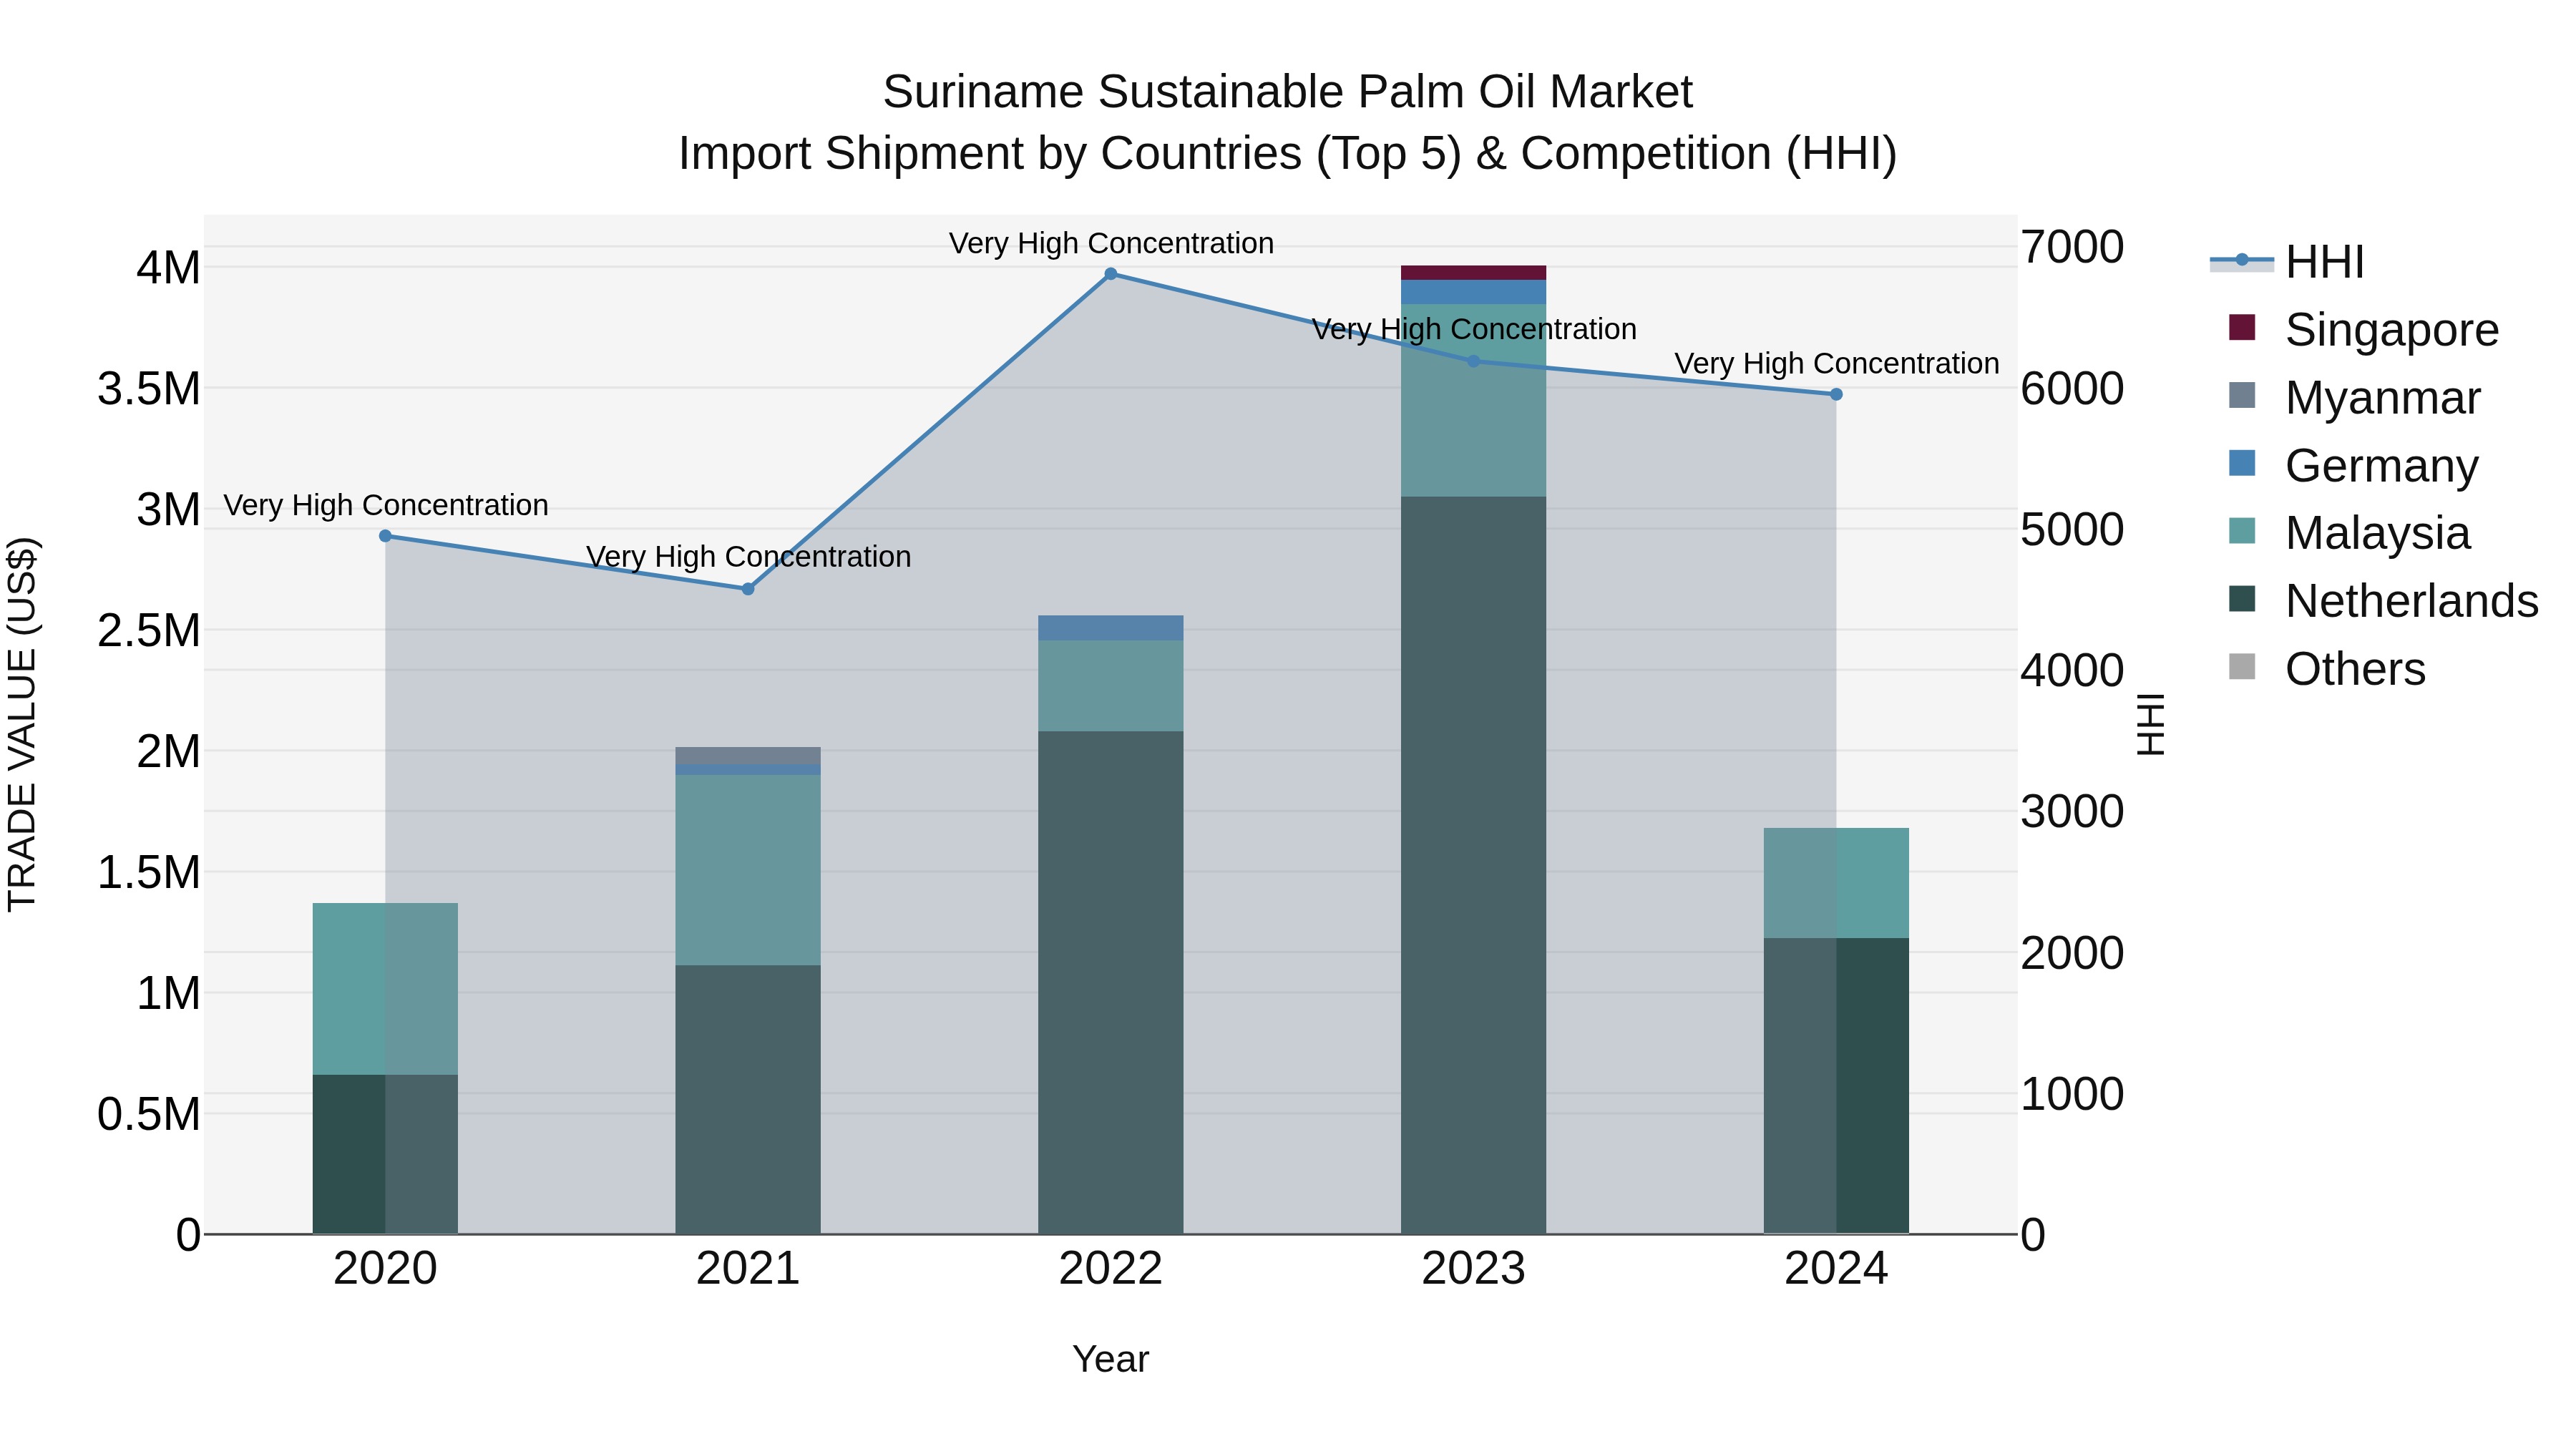Select the Malaysia bar segment for 2021
This screenshot has height=1449, width=2576.
pyautogui.click(x=748, y=870)
